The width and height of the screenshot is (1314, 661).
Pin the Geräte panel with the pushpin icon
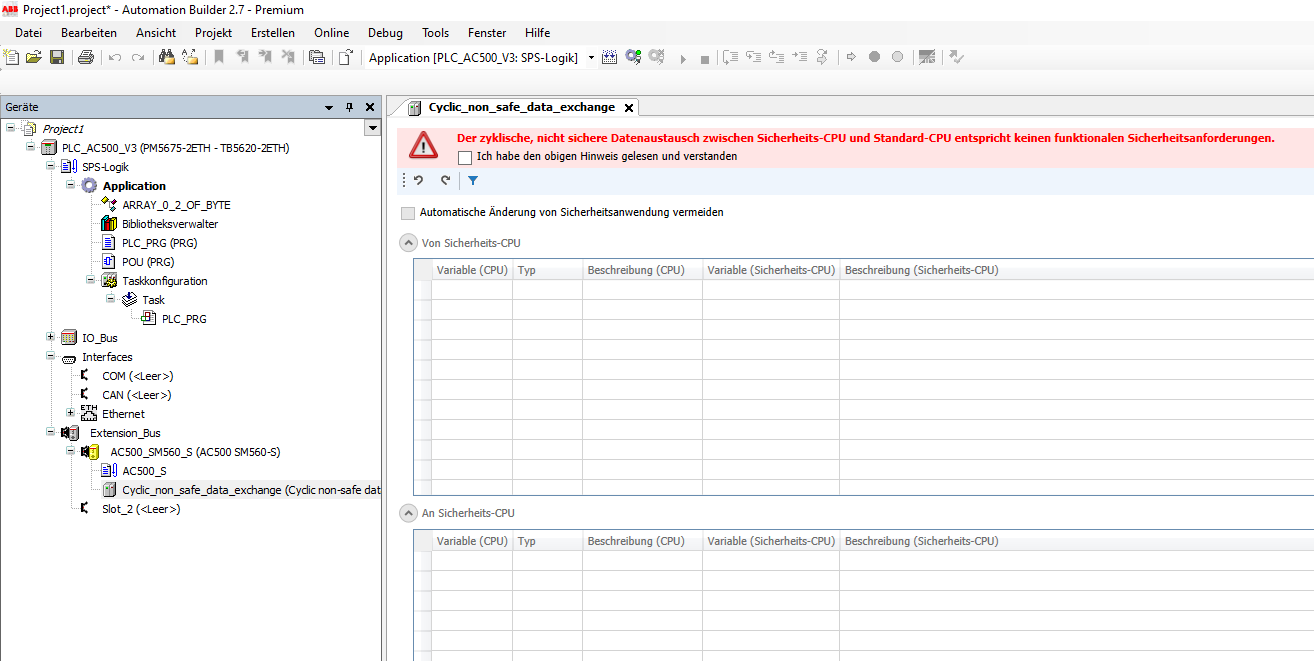pos(349,107)
